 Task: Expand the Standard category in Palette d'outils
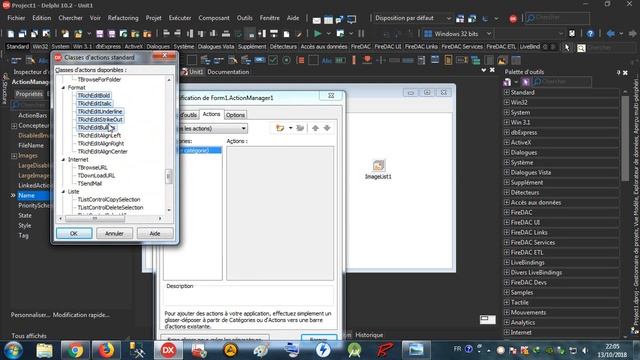(507, 92)
